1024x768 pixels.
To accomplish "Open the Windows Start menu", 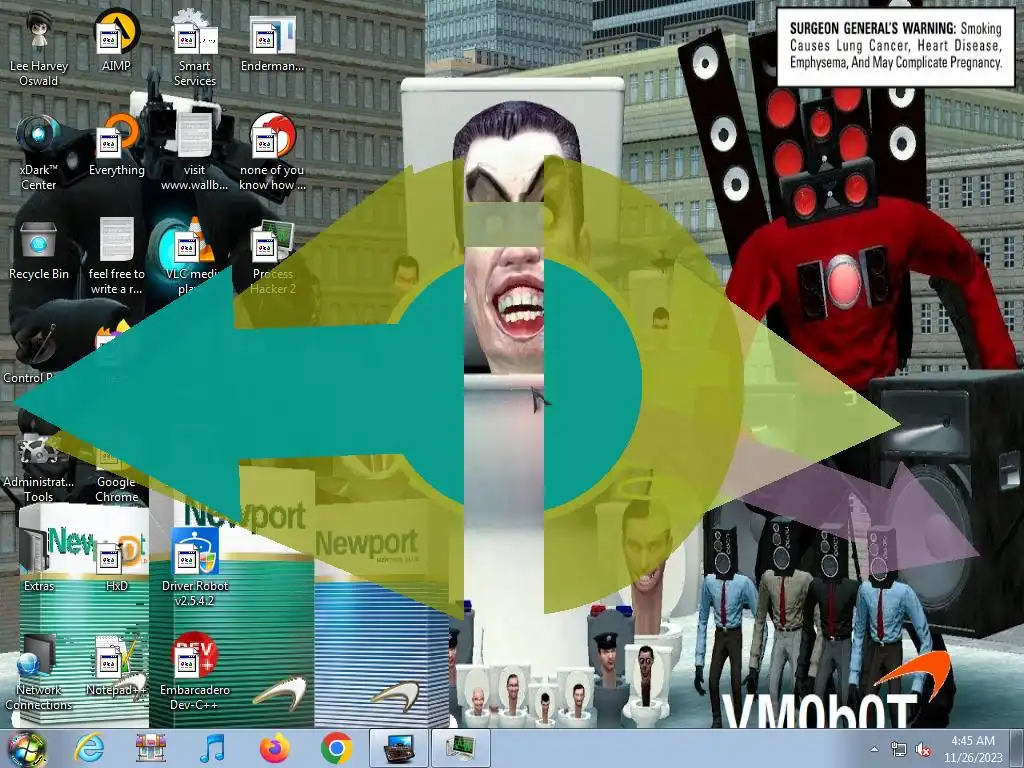I will click(x=27, y=748).
